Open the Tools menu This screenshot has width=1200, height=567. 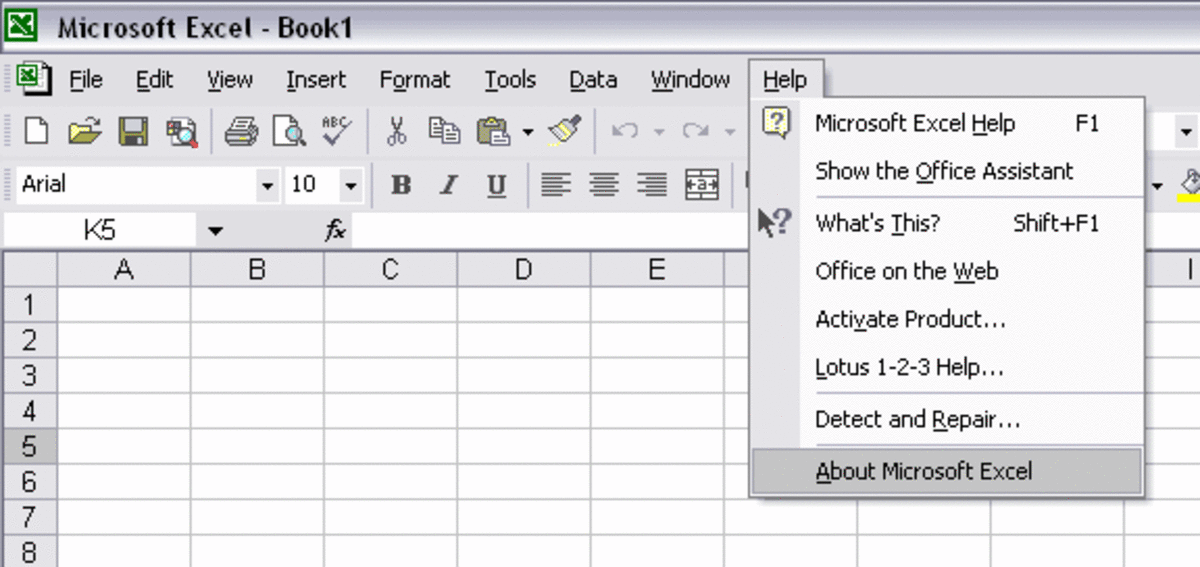510,79
